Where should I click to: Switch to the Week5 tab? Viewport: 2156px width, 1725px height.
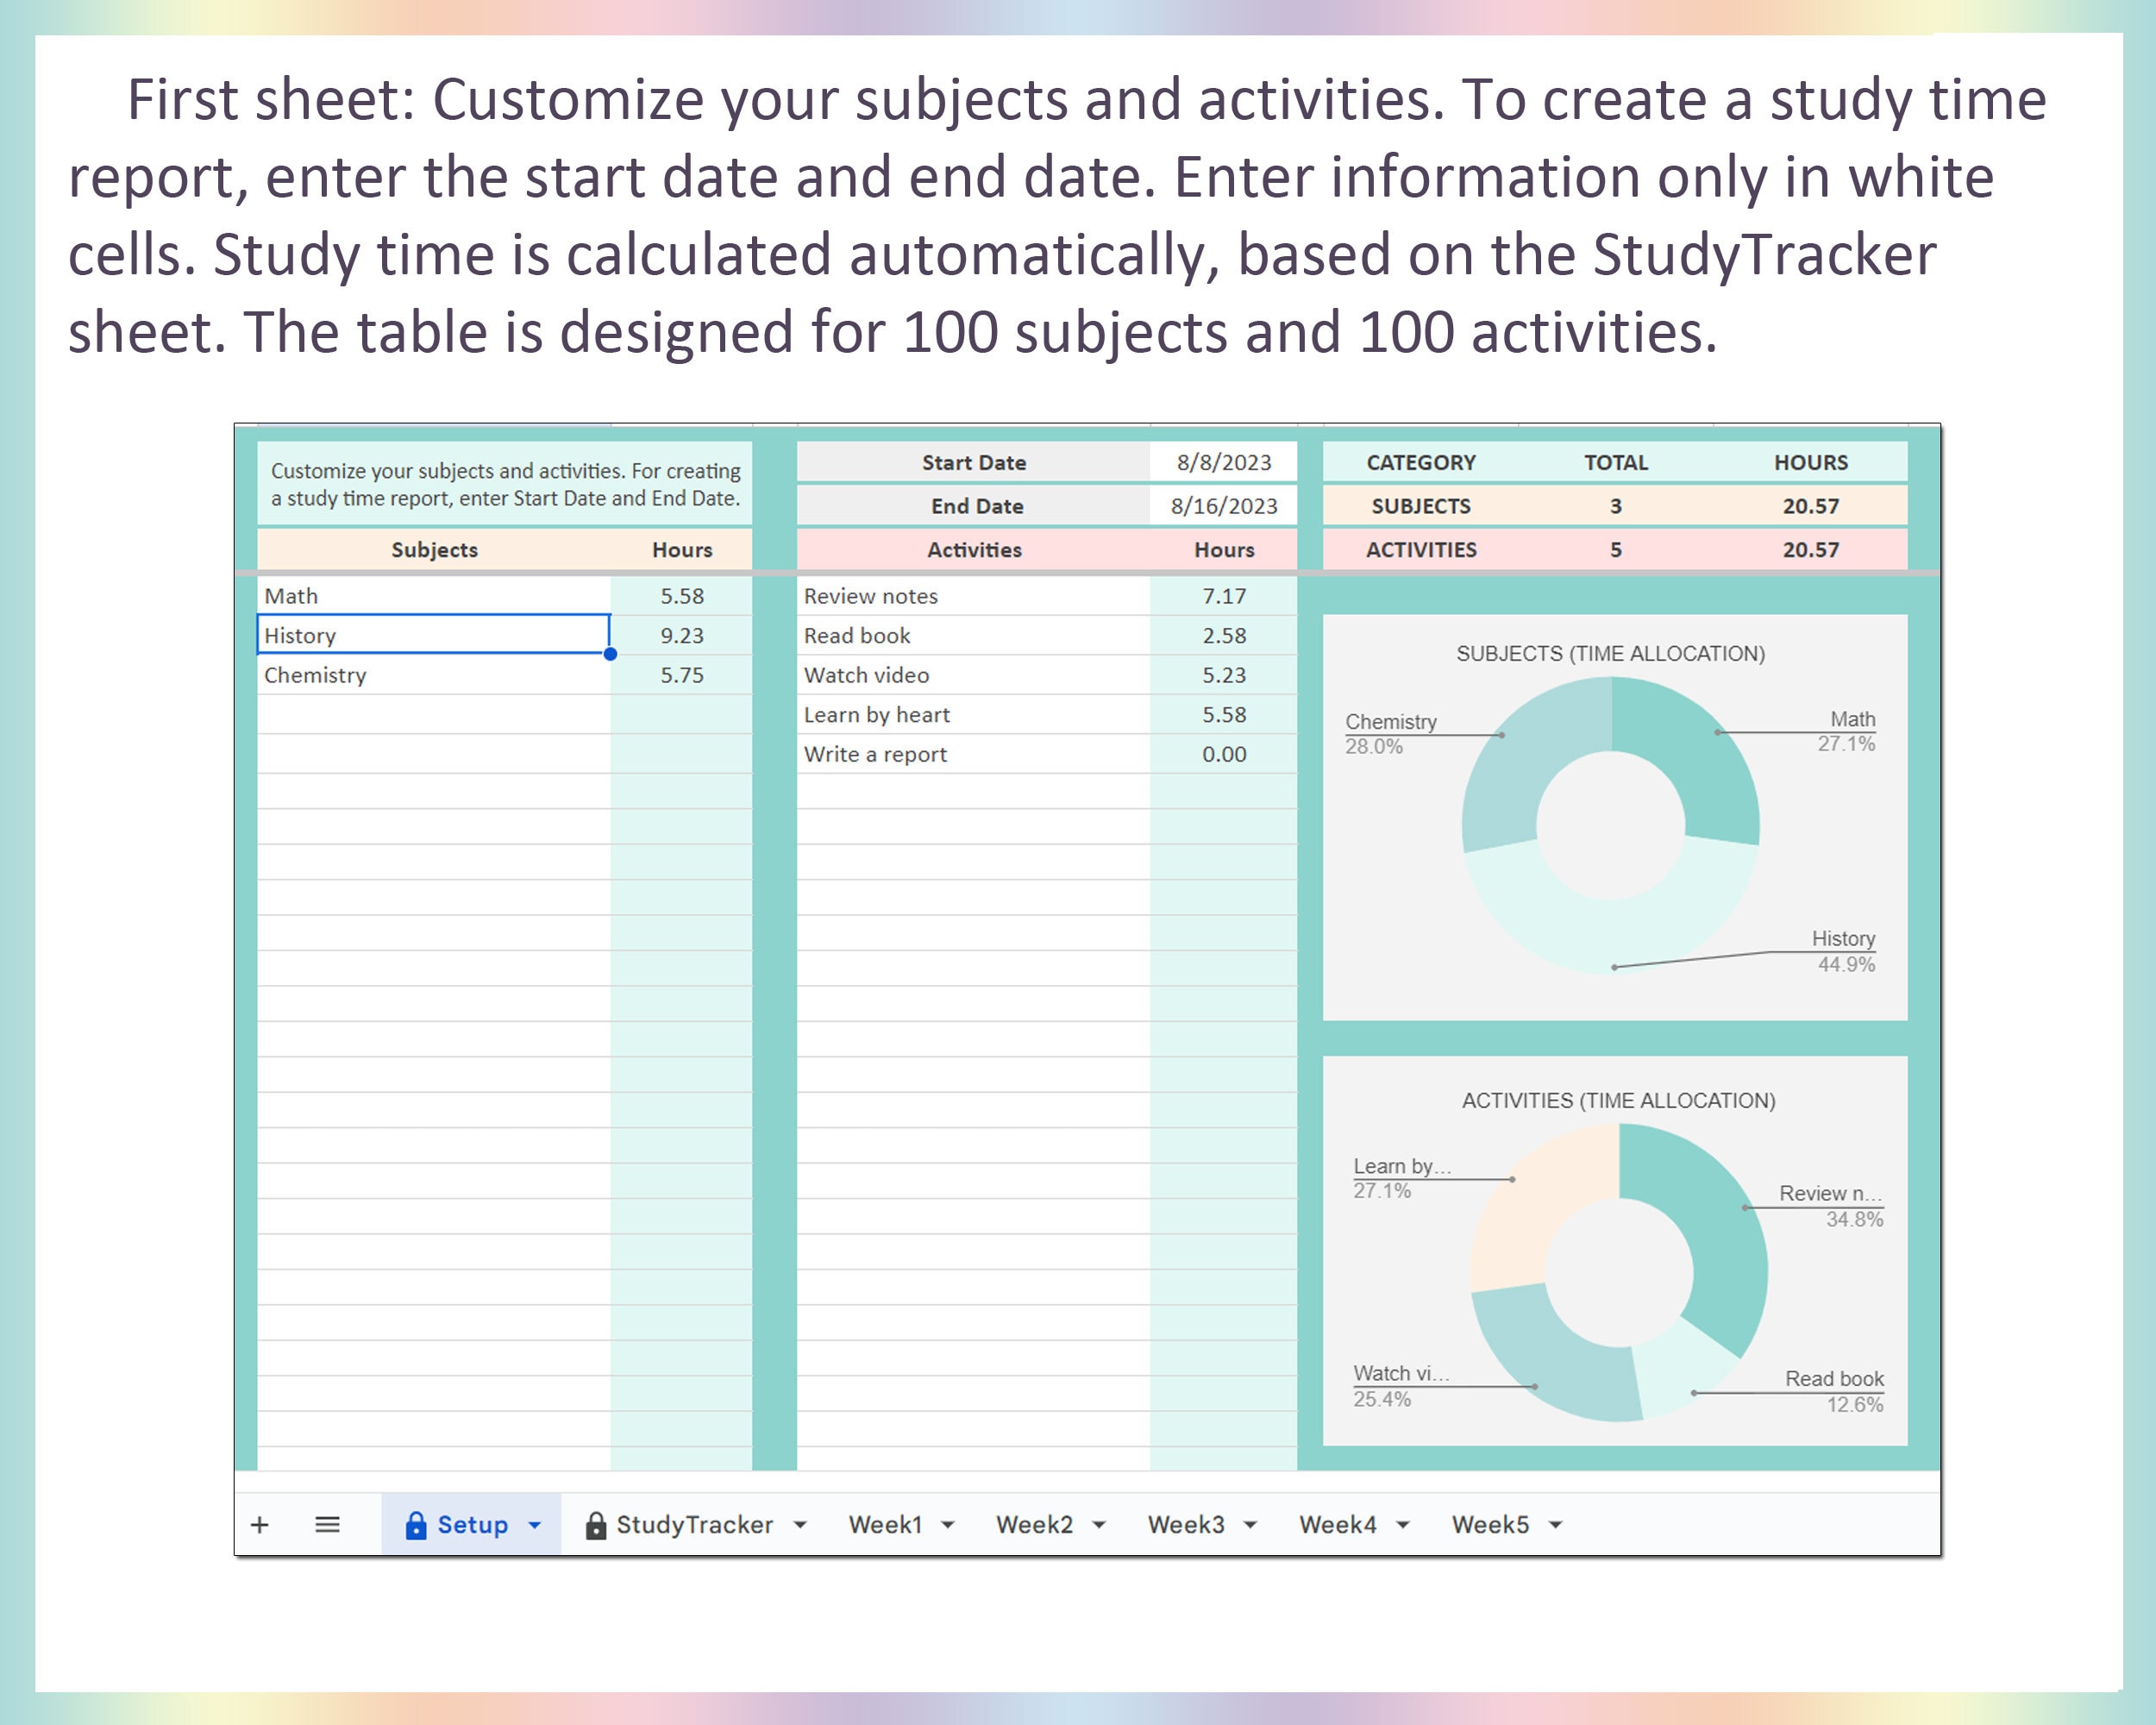(x=1489, y=1524)
